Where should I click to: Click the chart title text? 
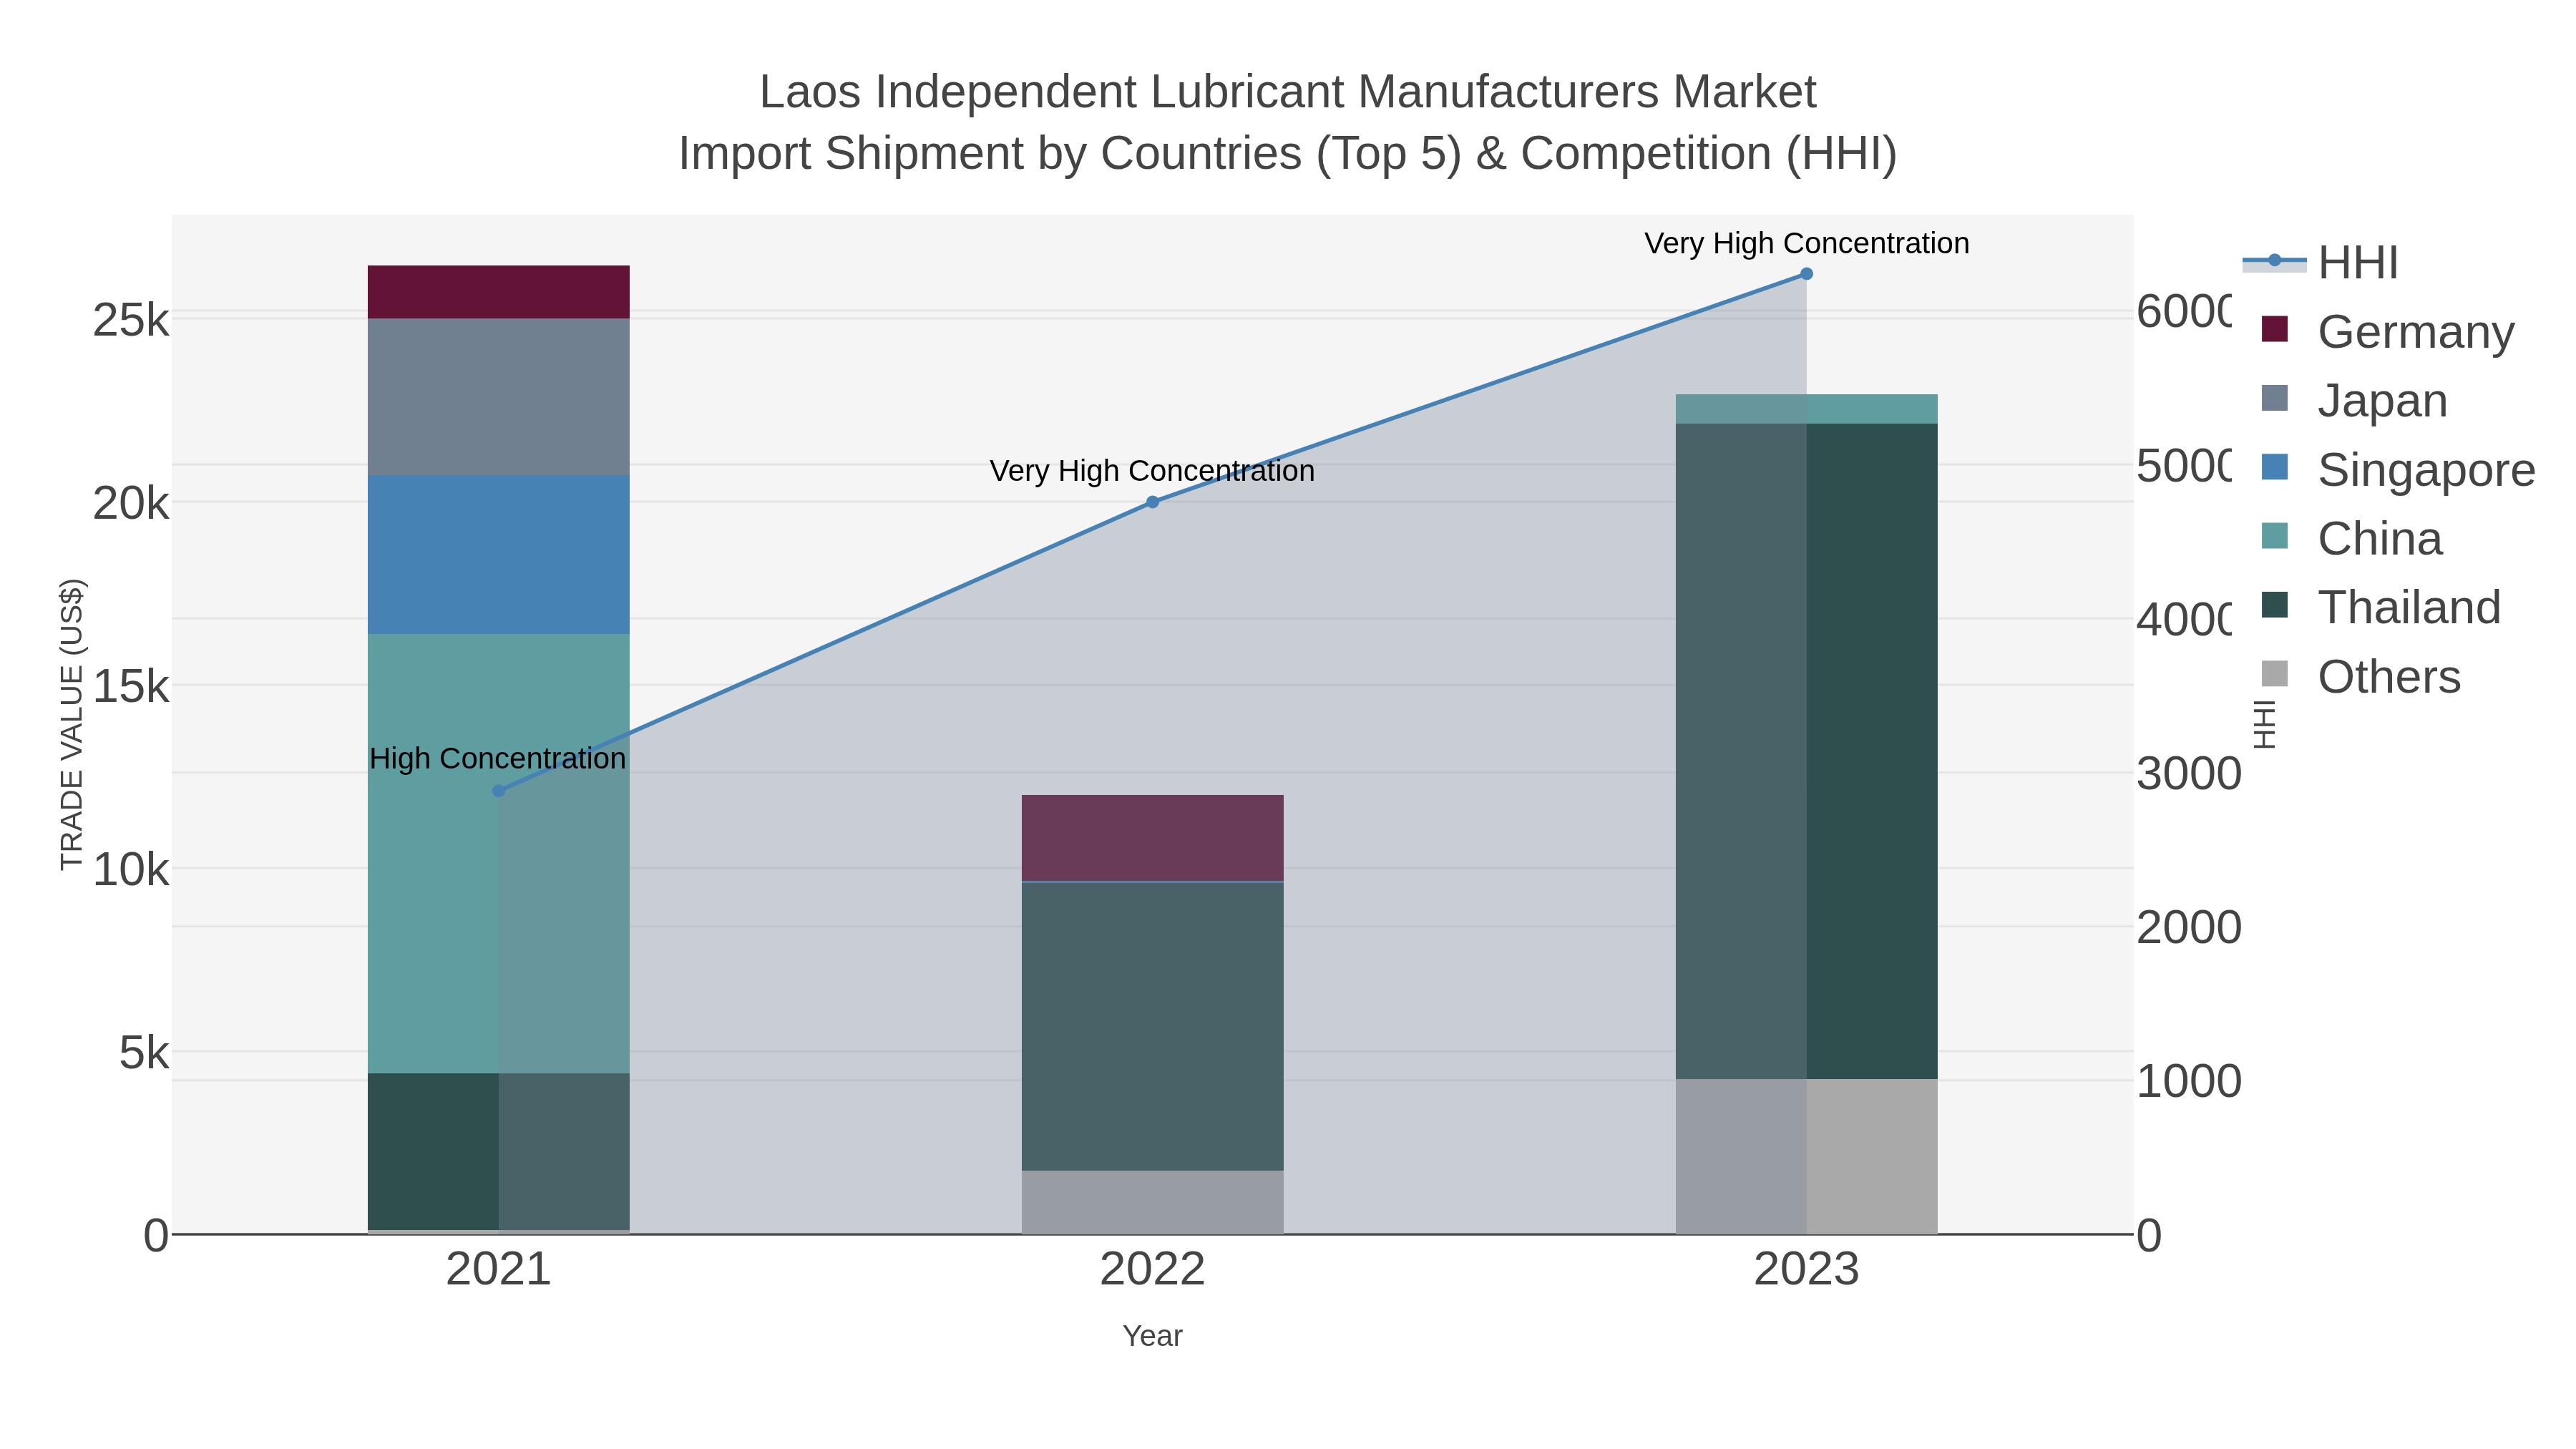[x=1288, y=123]
